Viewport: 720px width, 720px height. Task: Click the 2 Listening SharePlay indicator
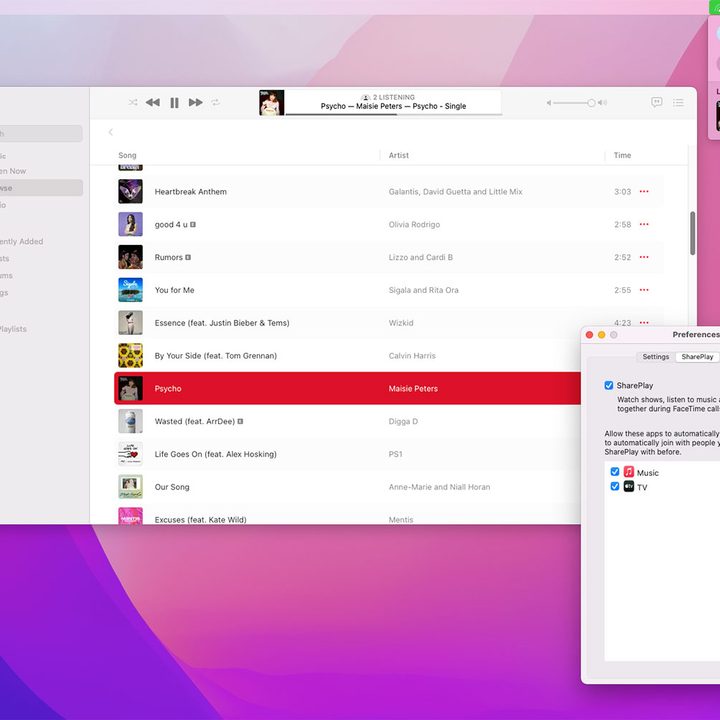[x=388, y=97]
